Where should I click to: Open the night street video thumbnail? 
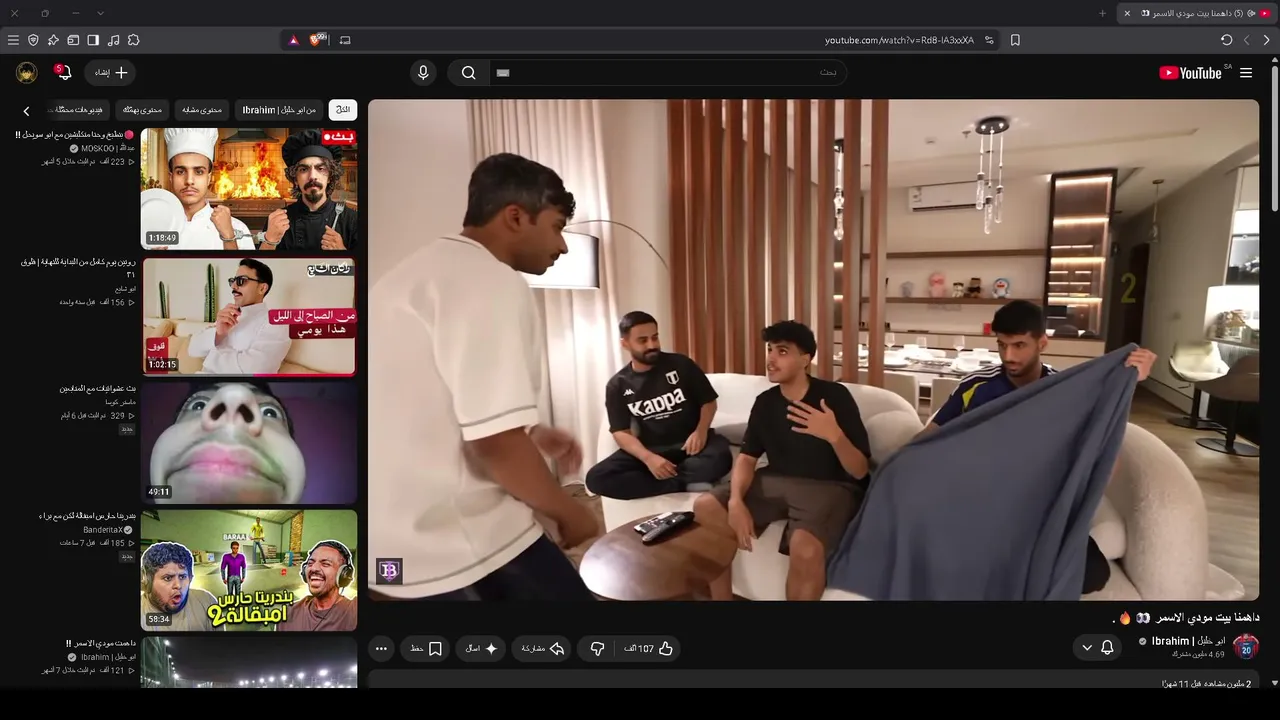click(249, 662)
